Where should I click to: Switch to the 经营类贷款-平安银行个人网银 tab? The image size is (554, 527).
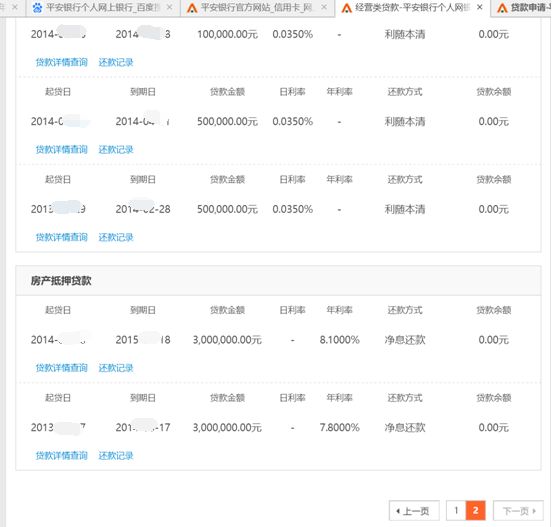tap(412, 8)
